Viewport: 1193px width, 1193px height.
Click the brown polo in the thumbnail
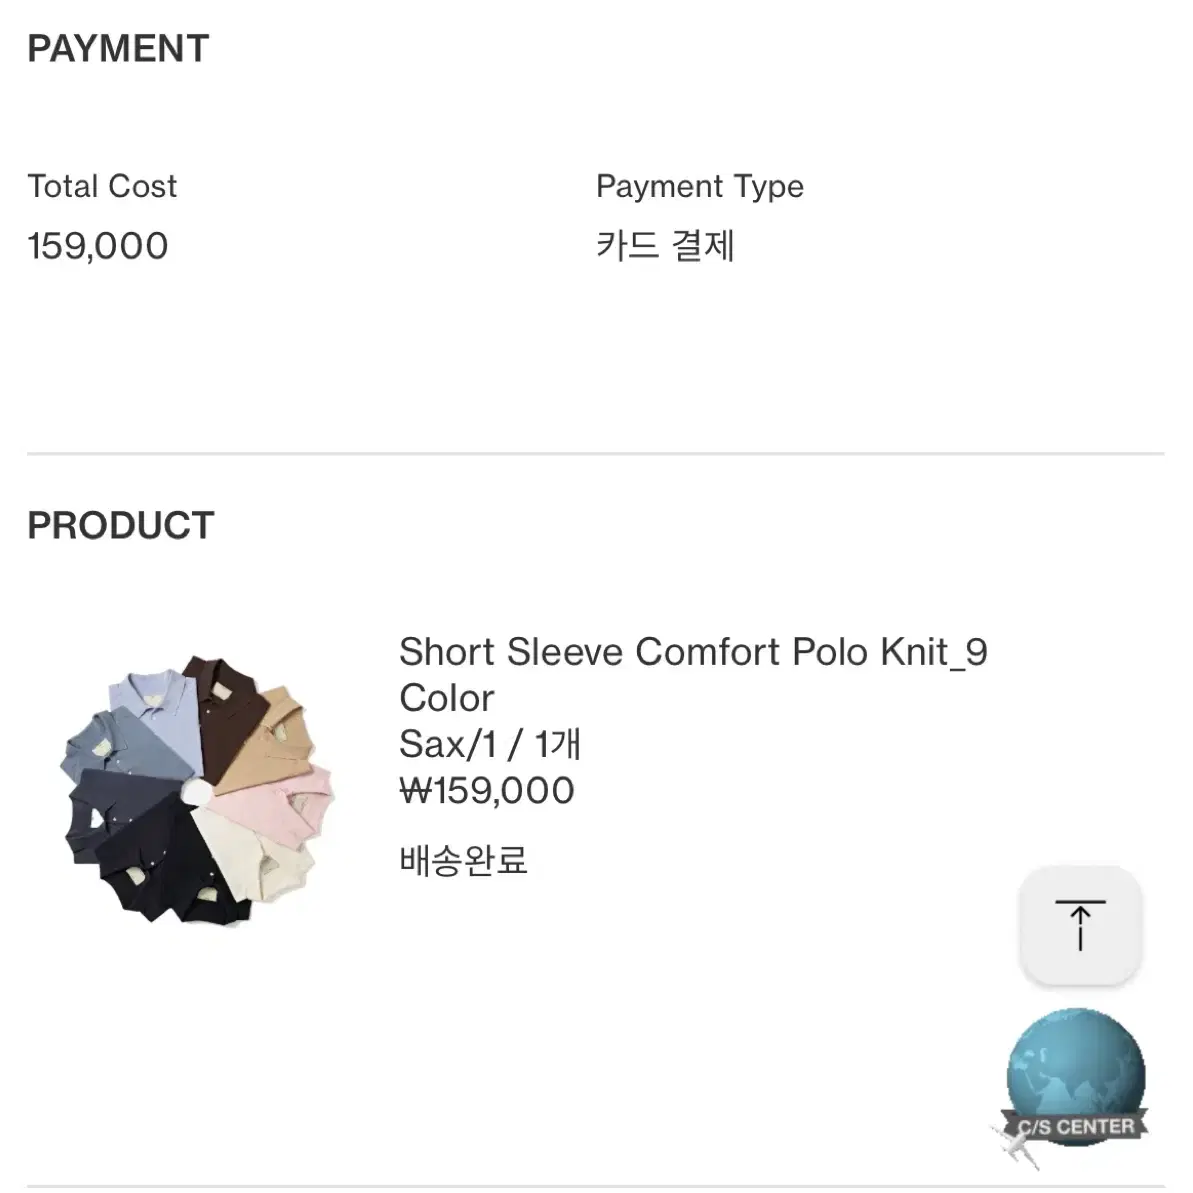[x=225, y=715]
